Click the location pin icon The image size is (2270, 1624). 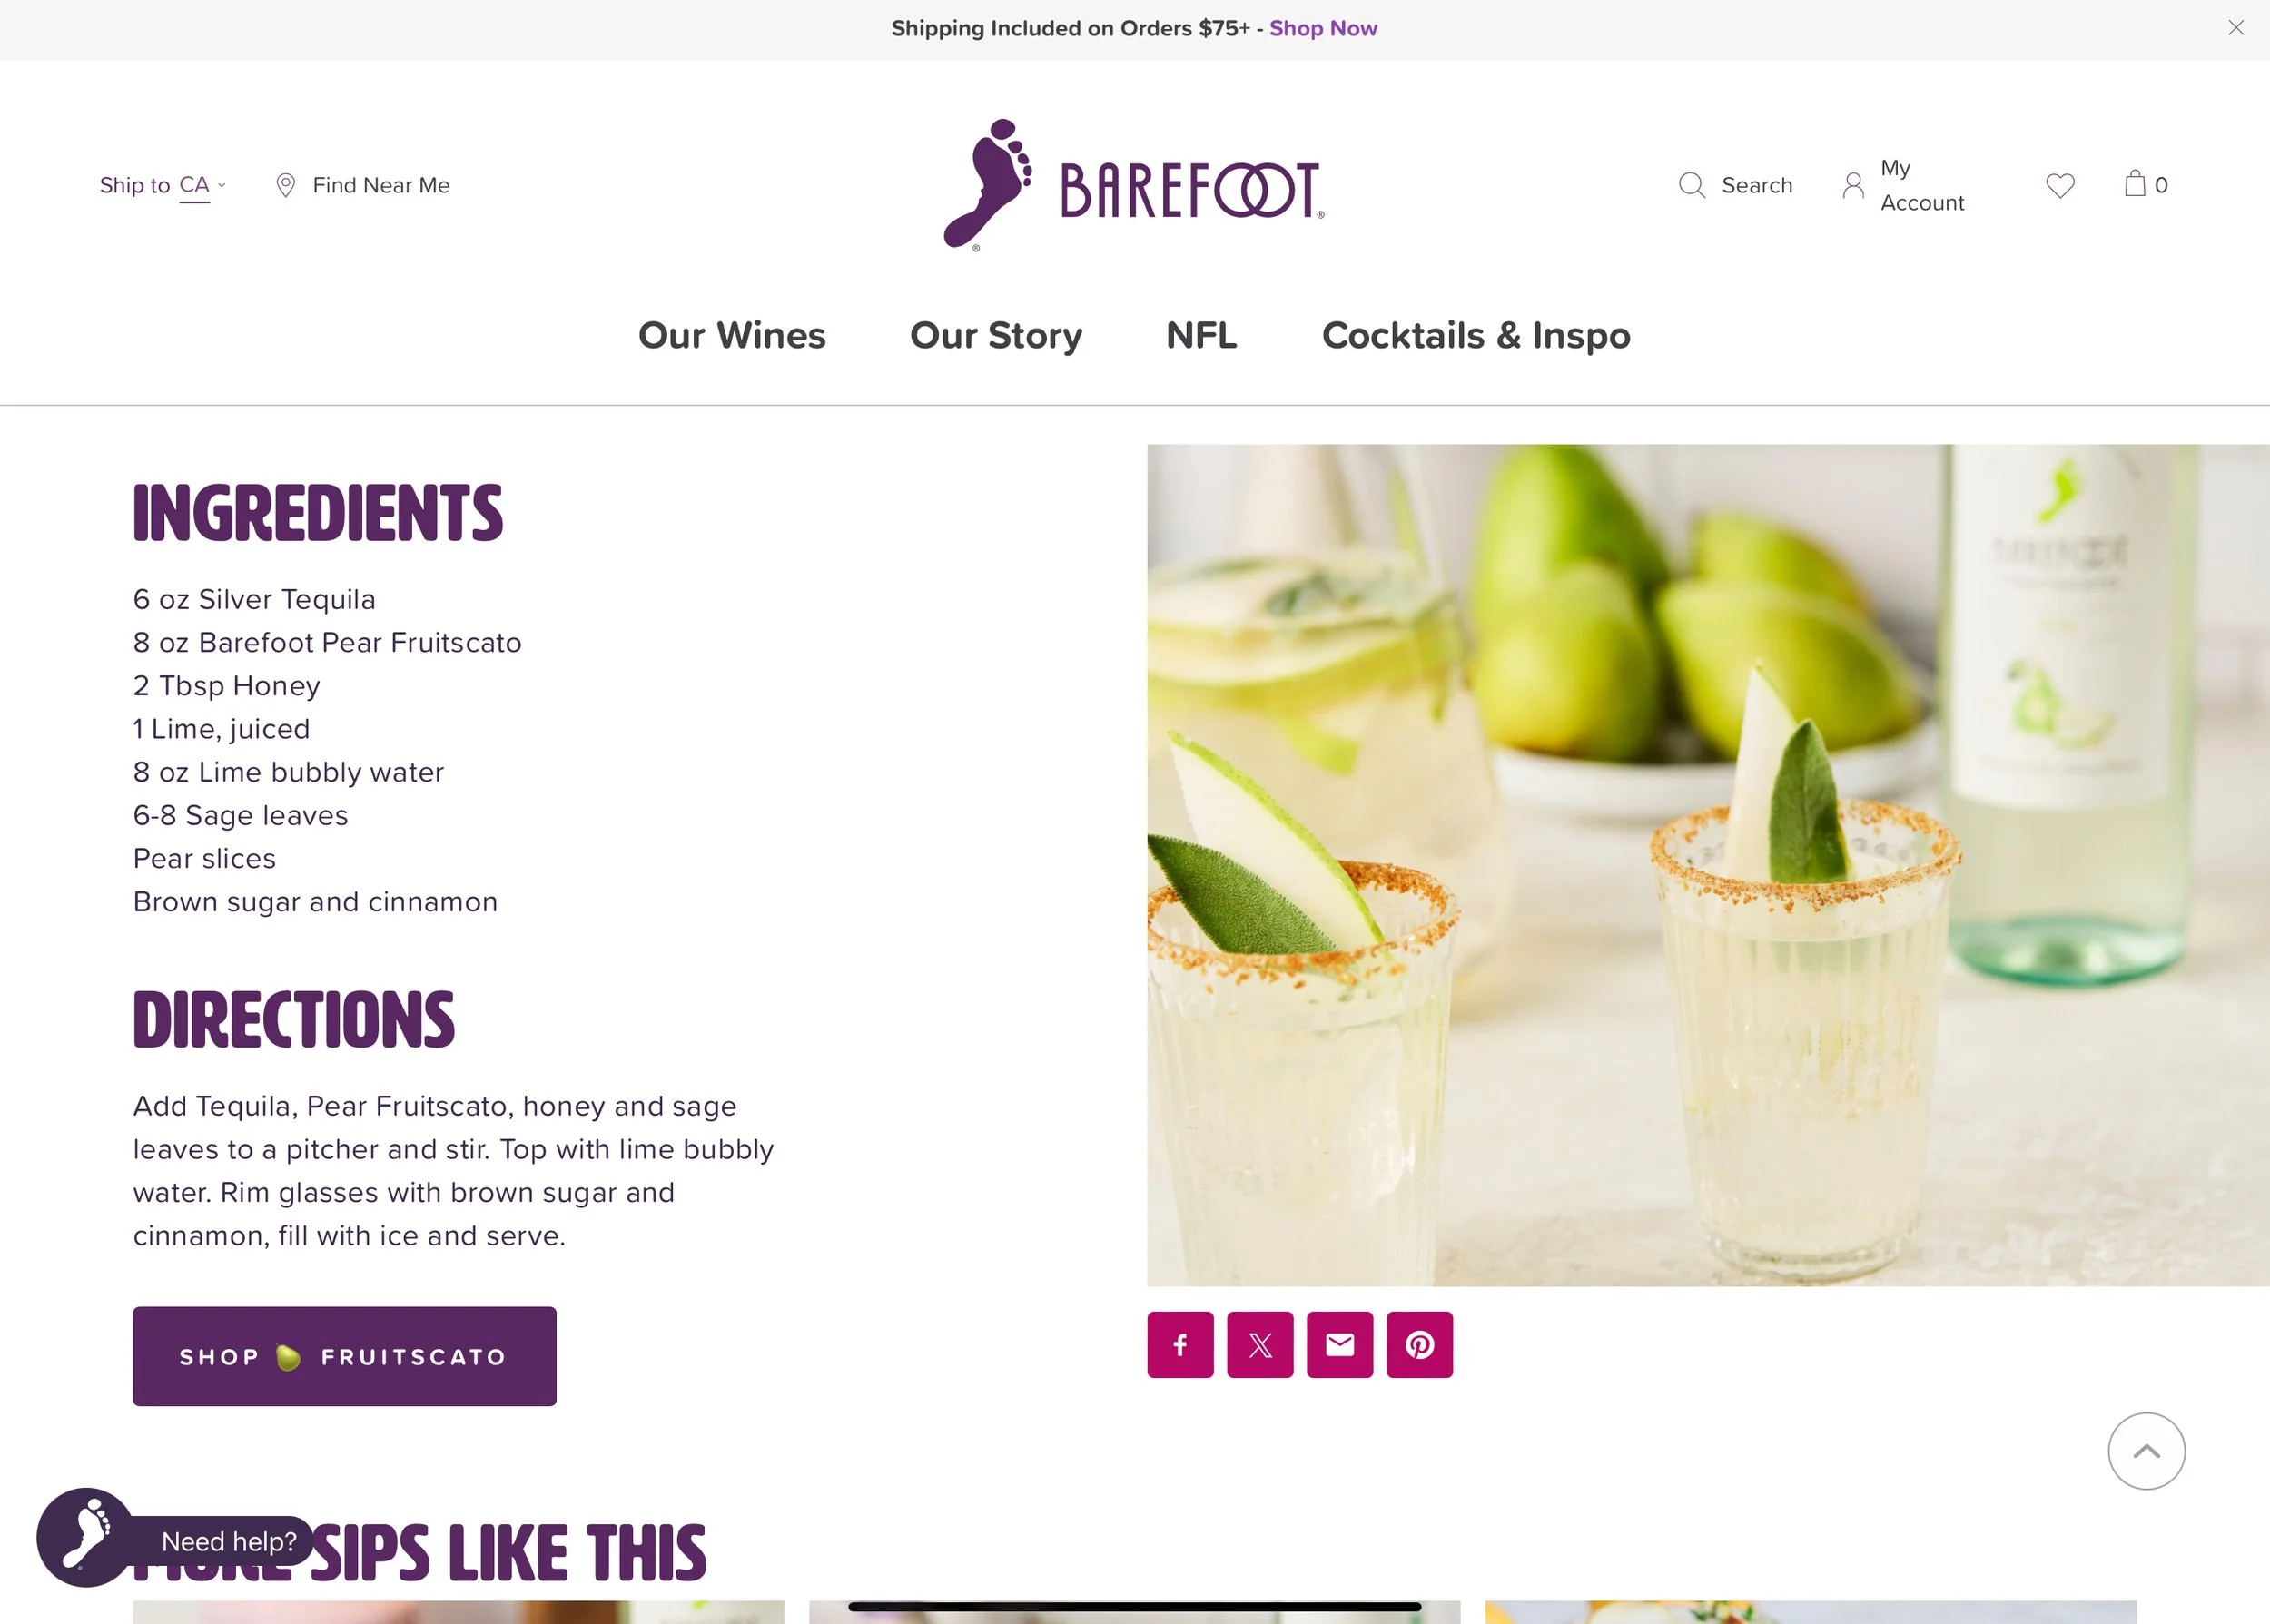tap(285, 185)
